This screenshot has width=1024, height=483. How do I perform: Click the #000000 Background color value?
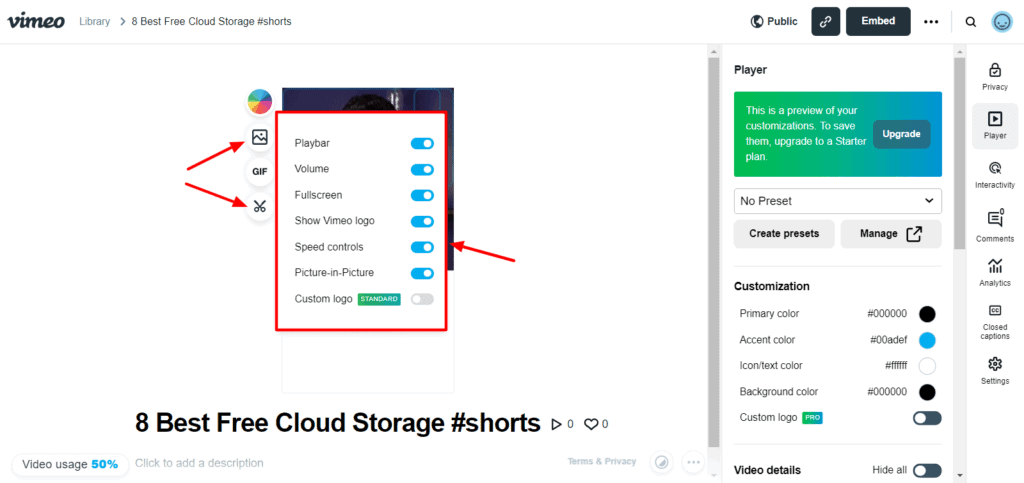click(887, 392)
